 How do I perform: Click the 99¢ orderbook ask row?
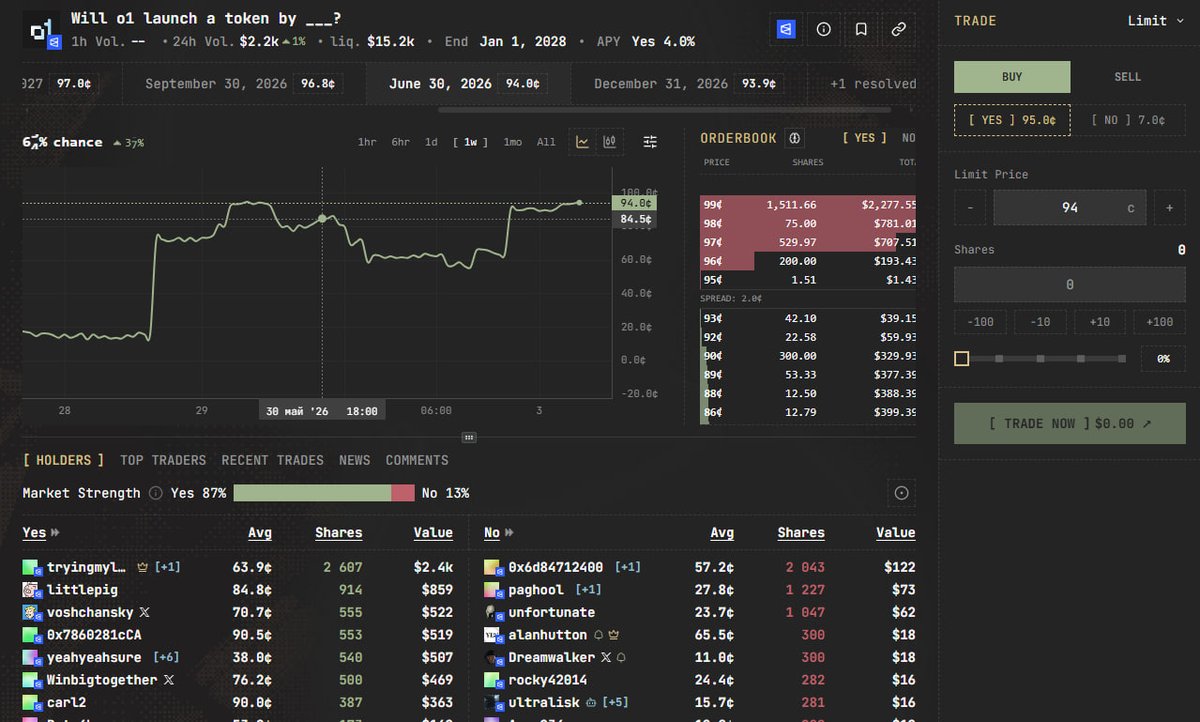coord(808,205)
